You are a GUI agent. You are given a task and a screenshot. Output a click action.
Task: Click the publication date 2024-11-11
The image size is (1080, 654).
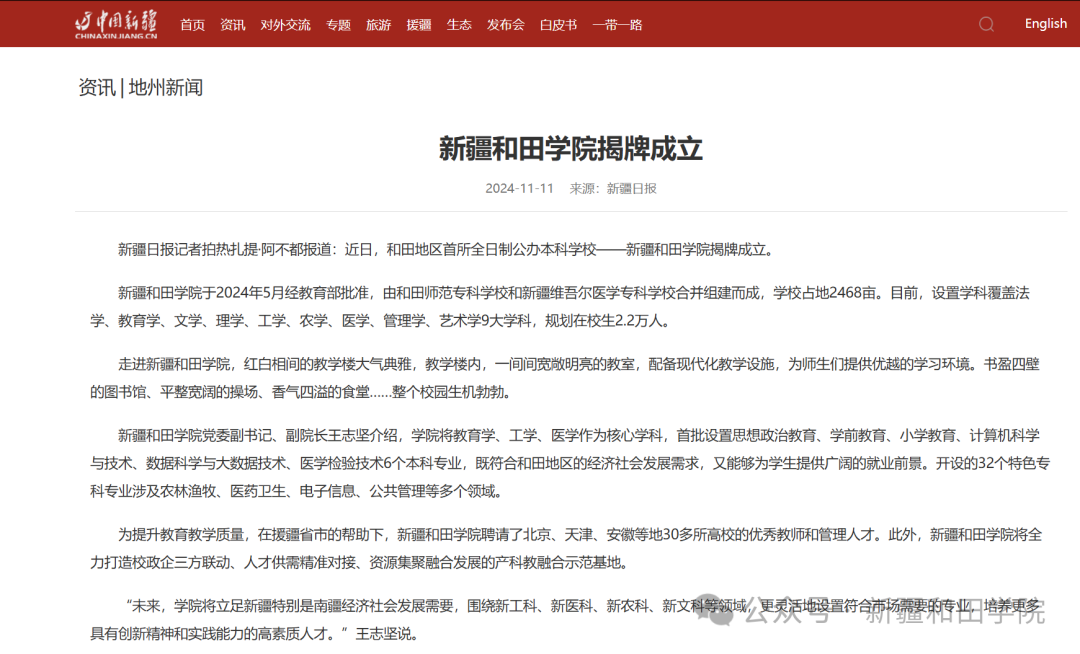[x=518, y=187]
